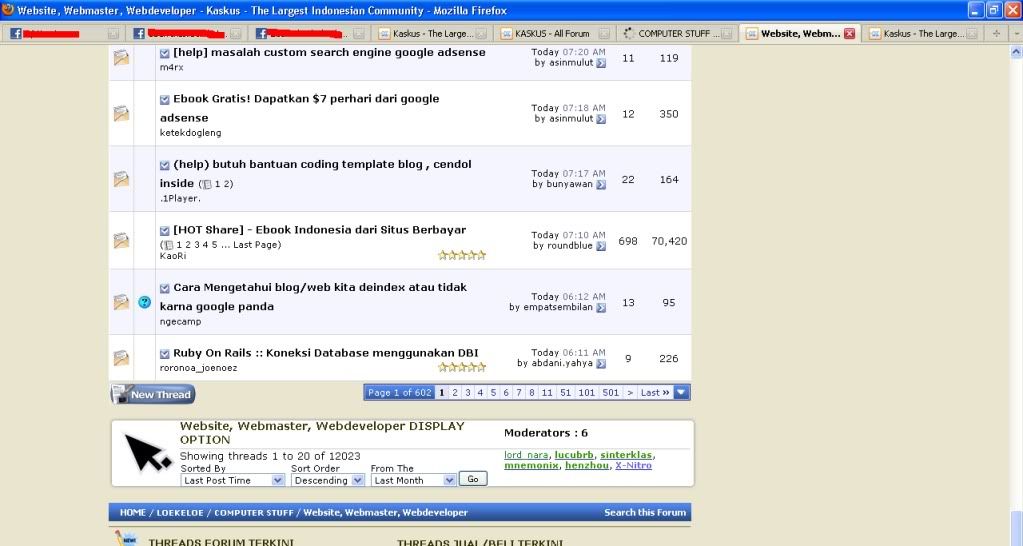Viewport: 1023px width, 546px height.
Task: Click thread-title prefix icon of Ruby On Rails thread
Action: 164,354
